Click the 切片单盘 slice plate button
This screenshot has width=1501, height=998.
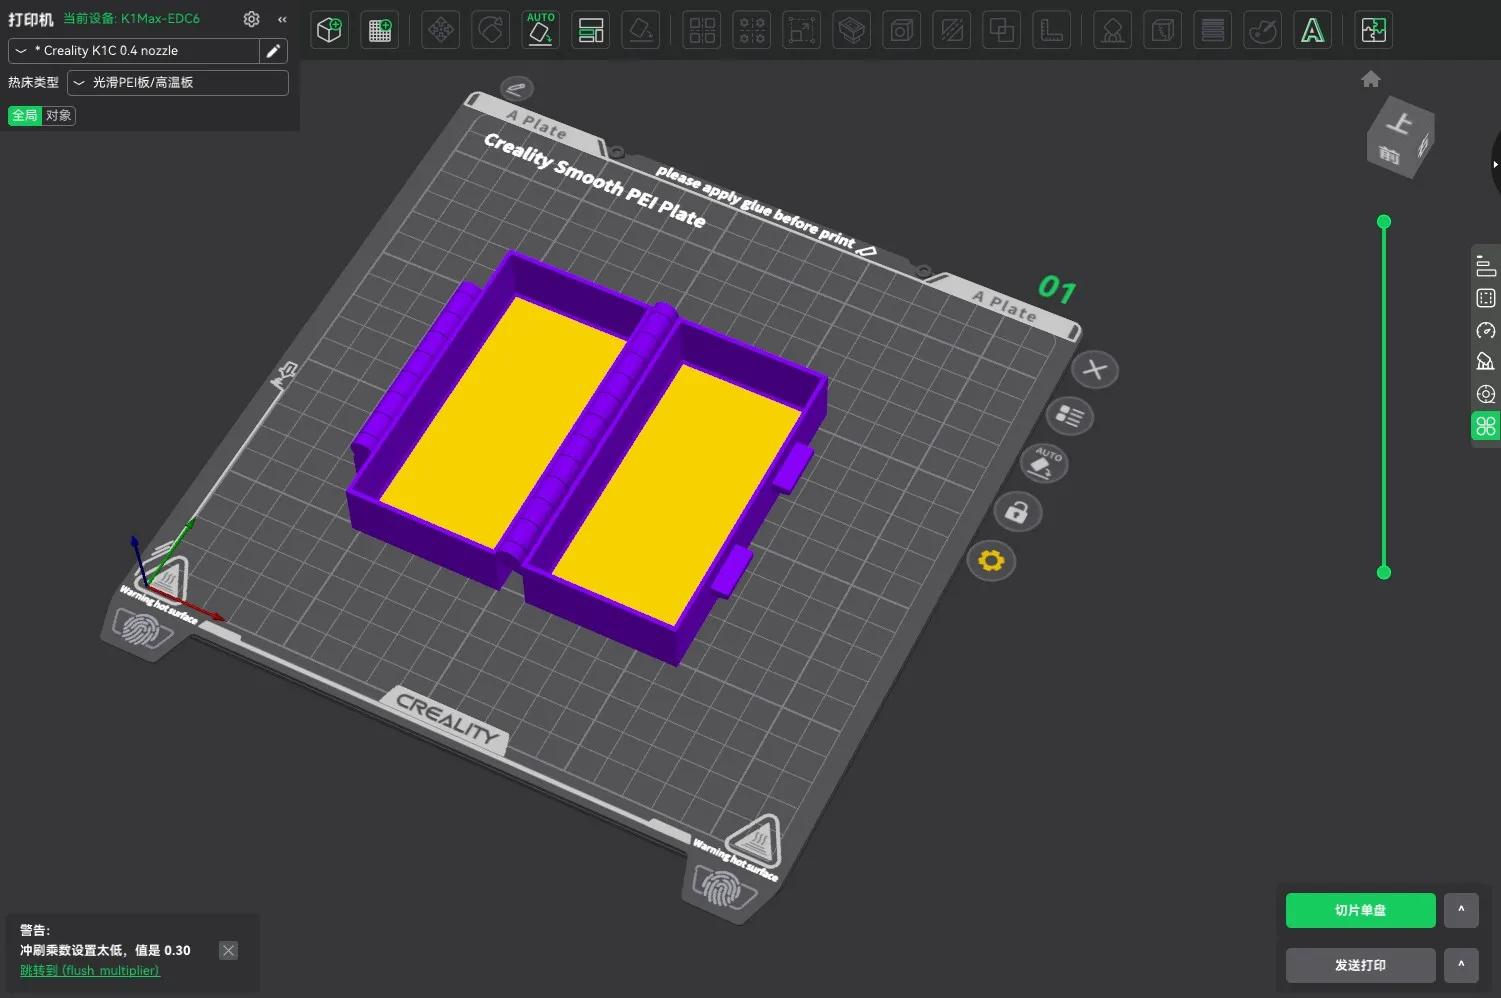click(x=1360, y=910)
